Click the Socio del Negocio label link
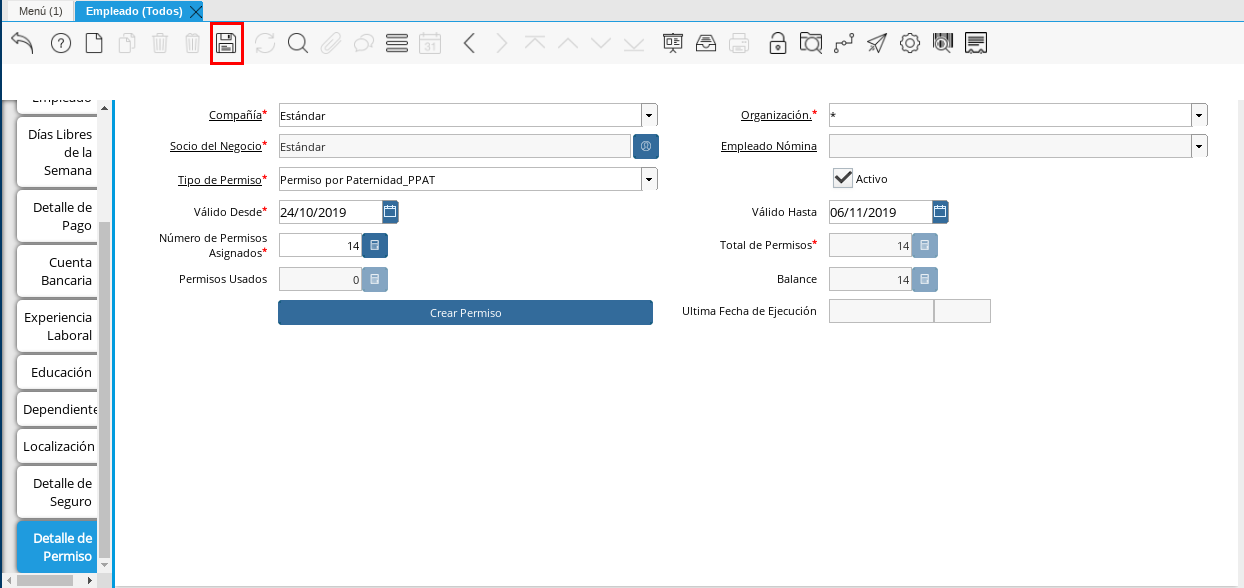Screen dimensions: 1244x588 click(x=216, y=146)
